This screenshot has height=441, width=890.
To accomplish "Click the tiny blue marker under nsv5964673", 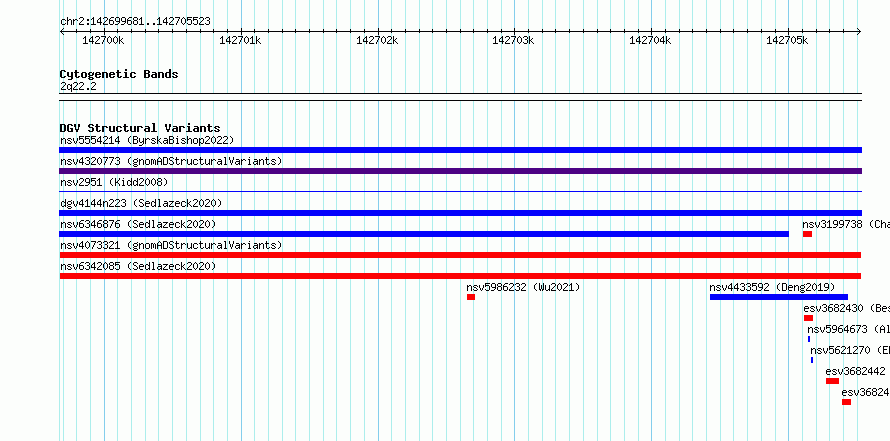I will (x=809, y=339).
